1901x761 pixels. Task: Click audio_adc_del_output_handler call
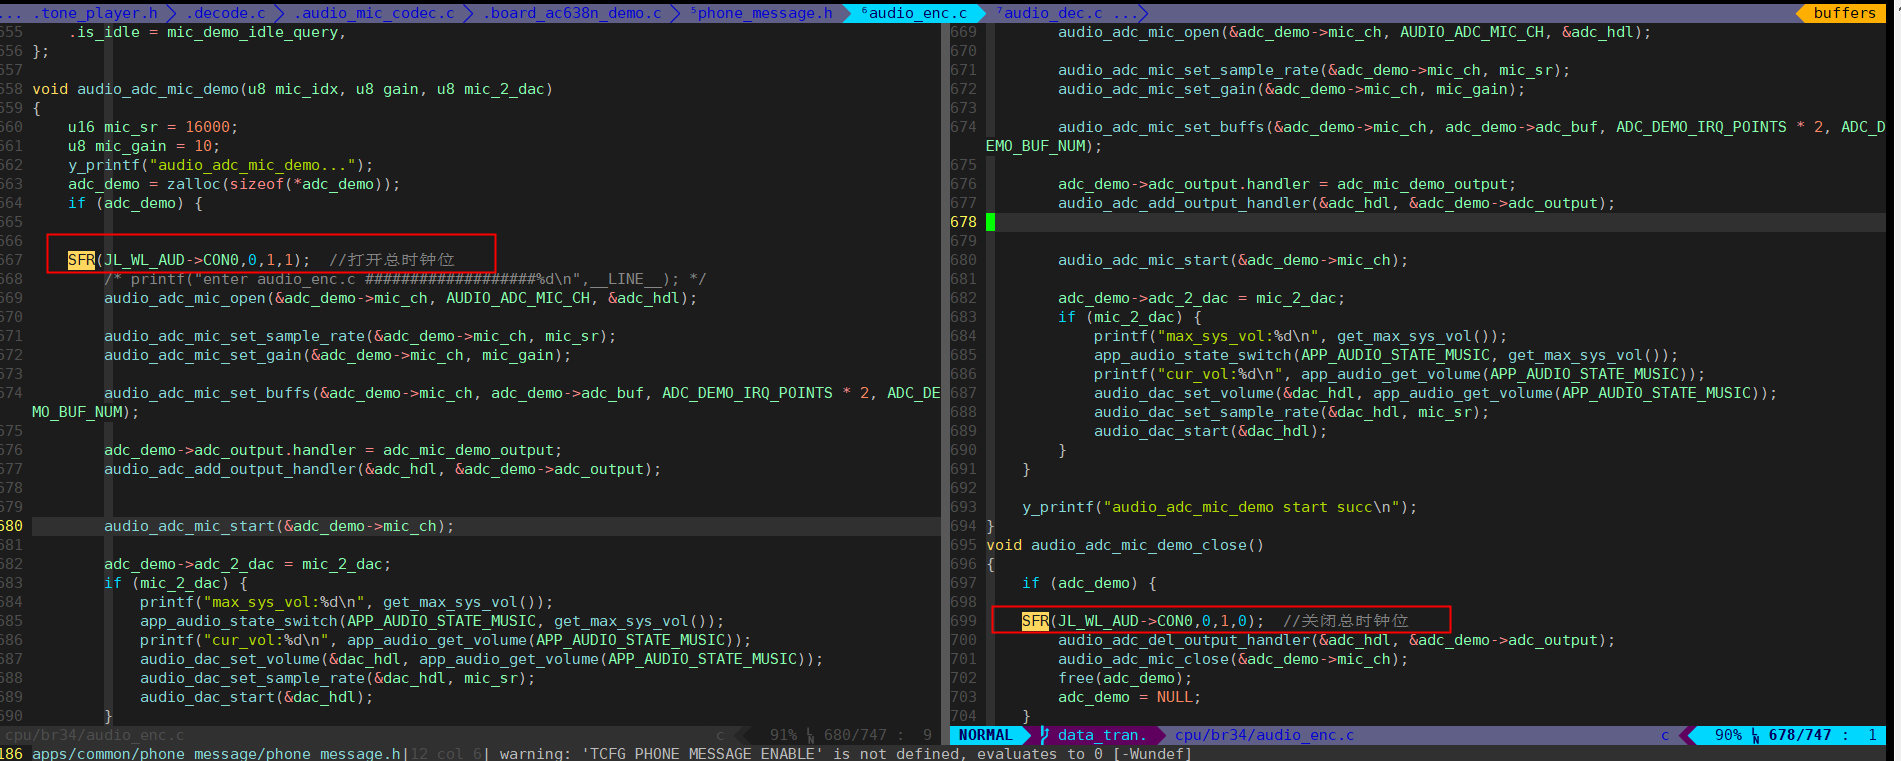point(1336,640)
